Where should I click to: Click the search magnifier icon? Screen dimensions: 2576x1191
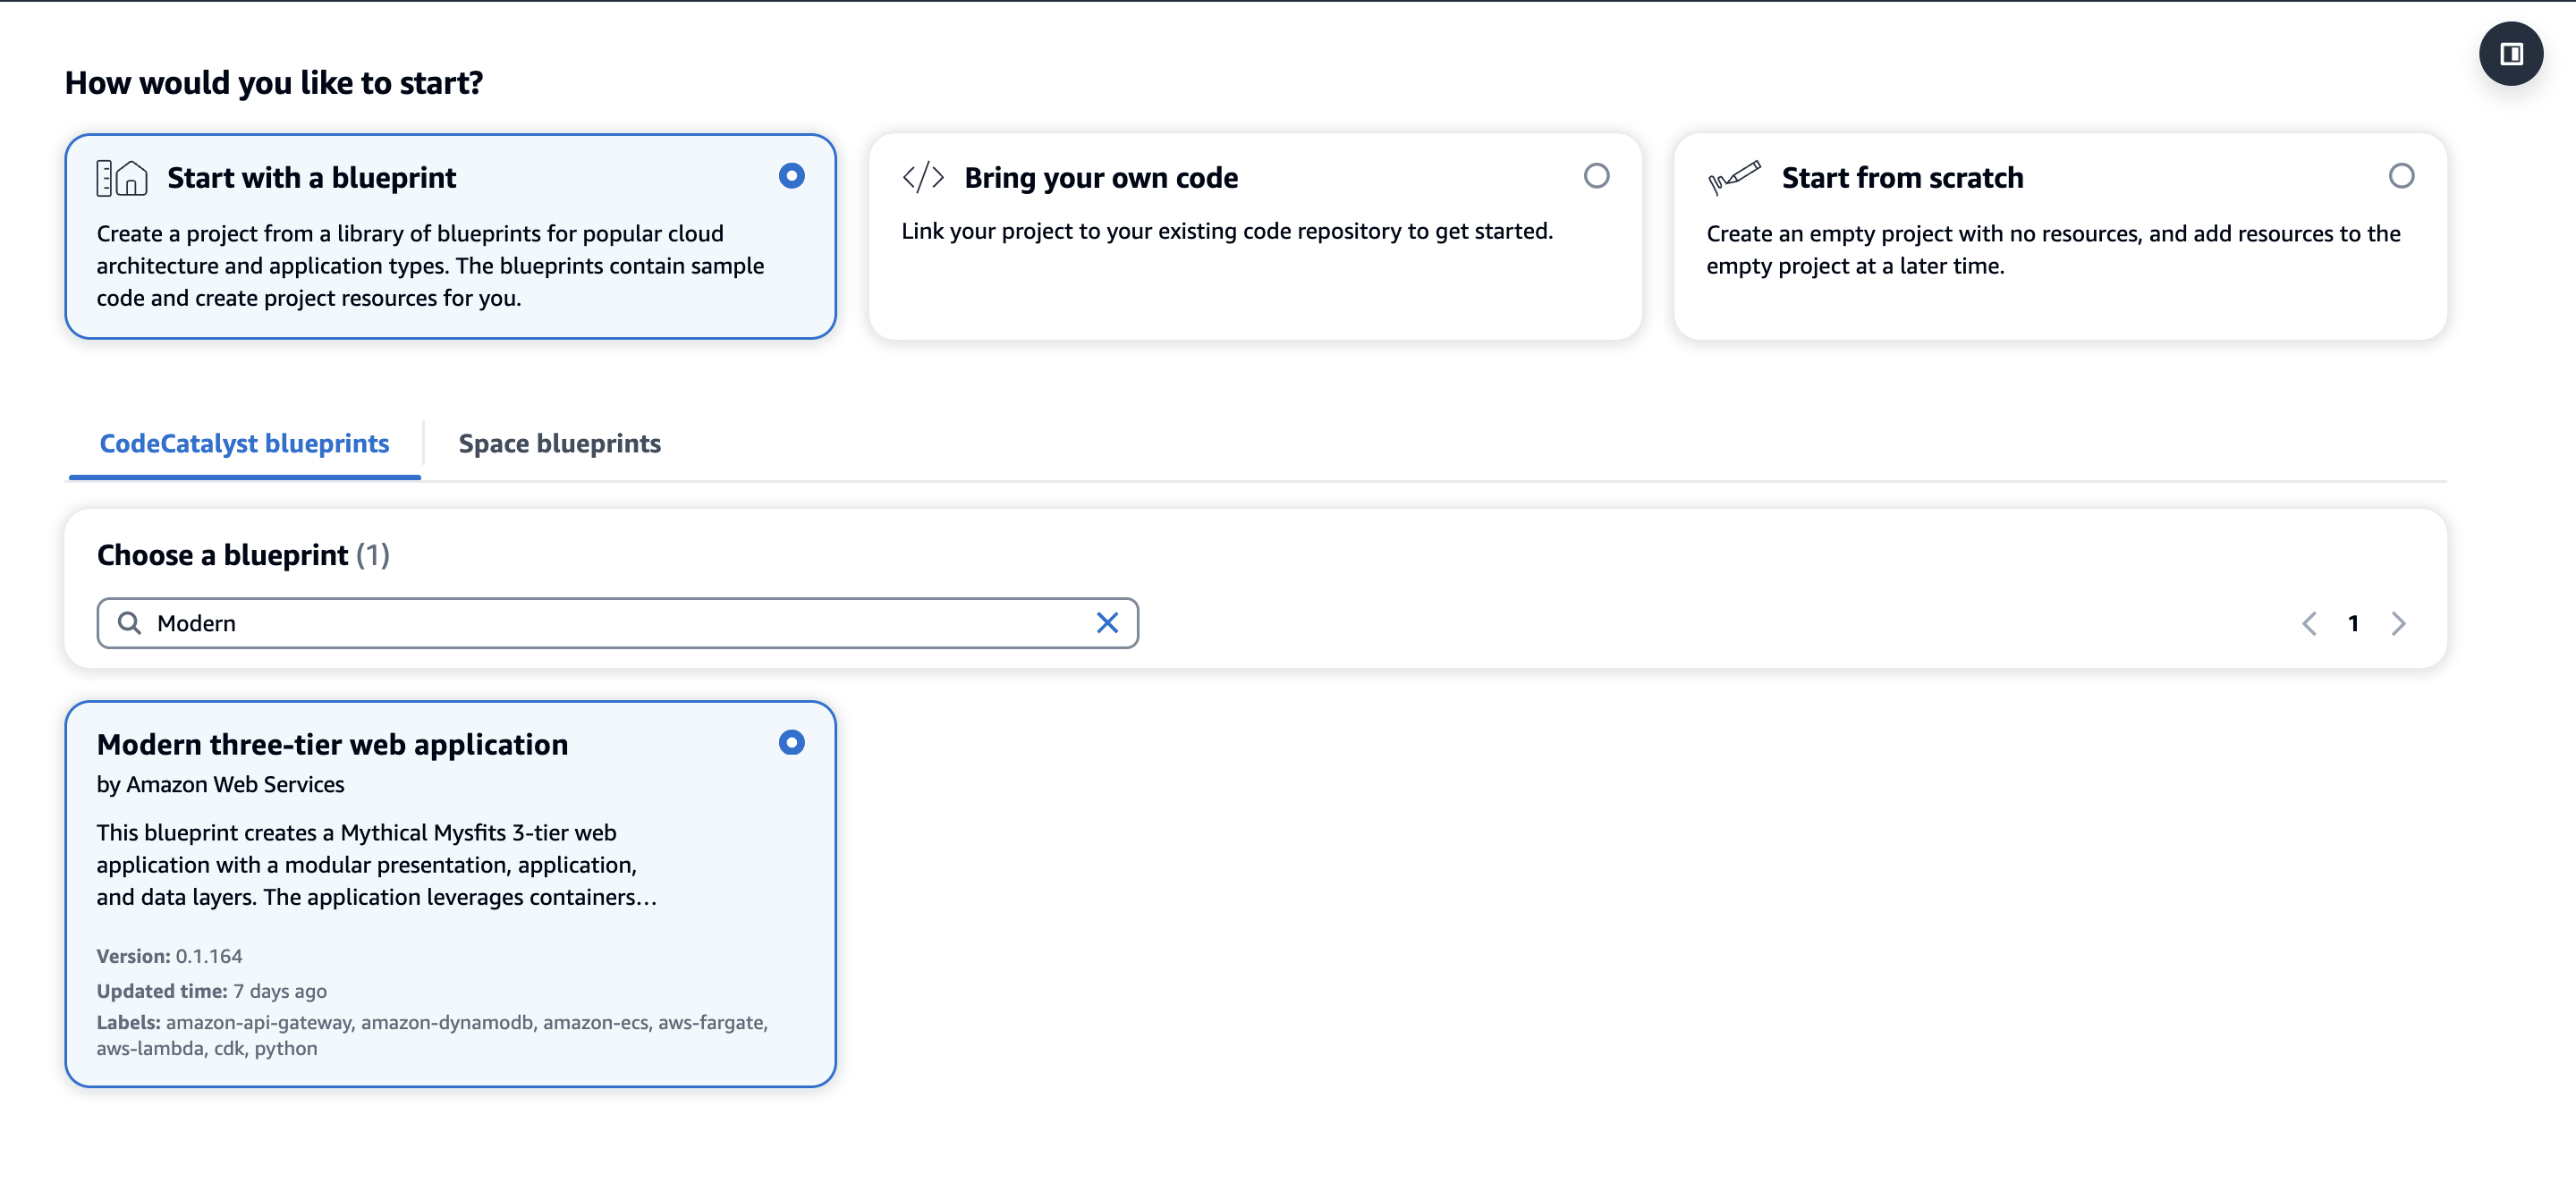[130, 622]
